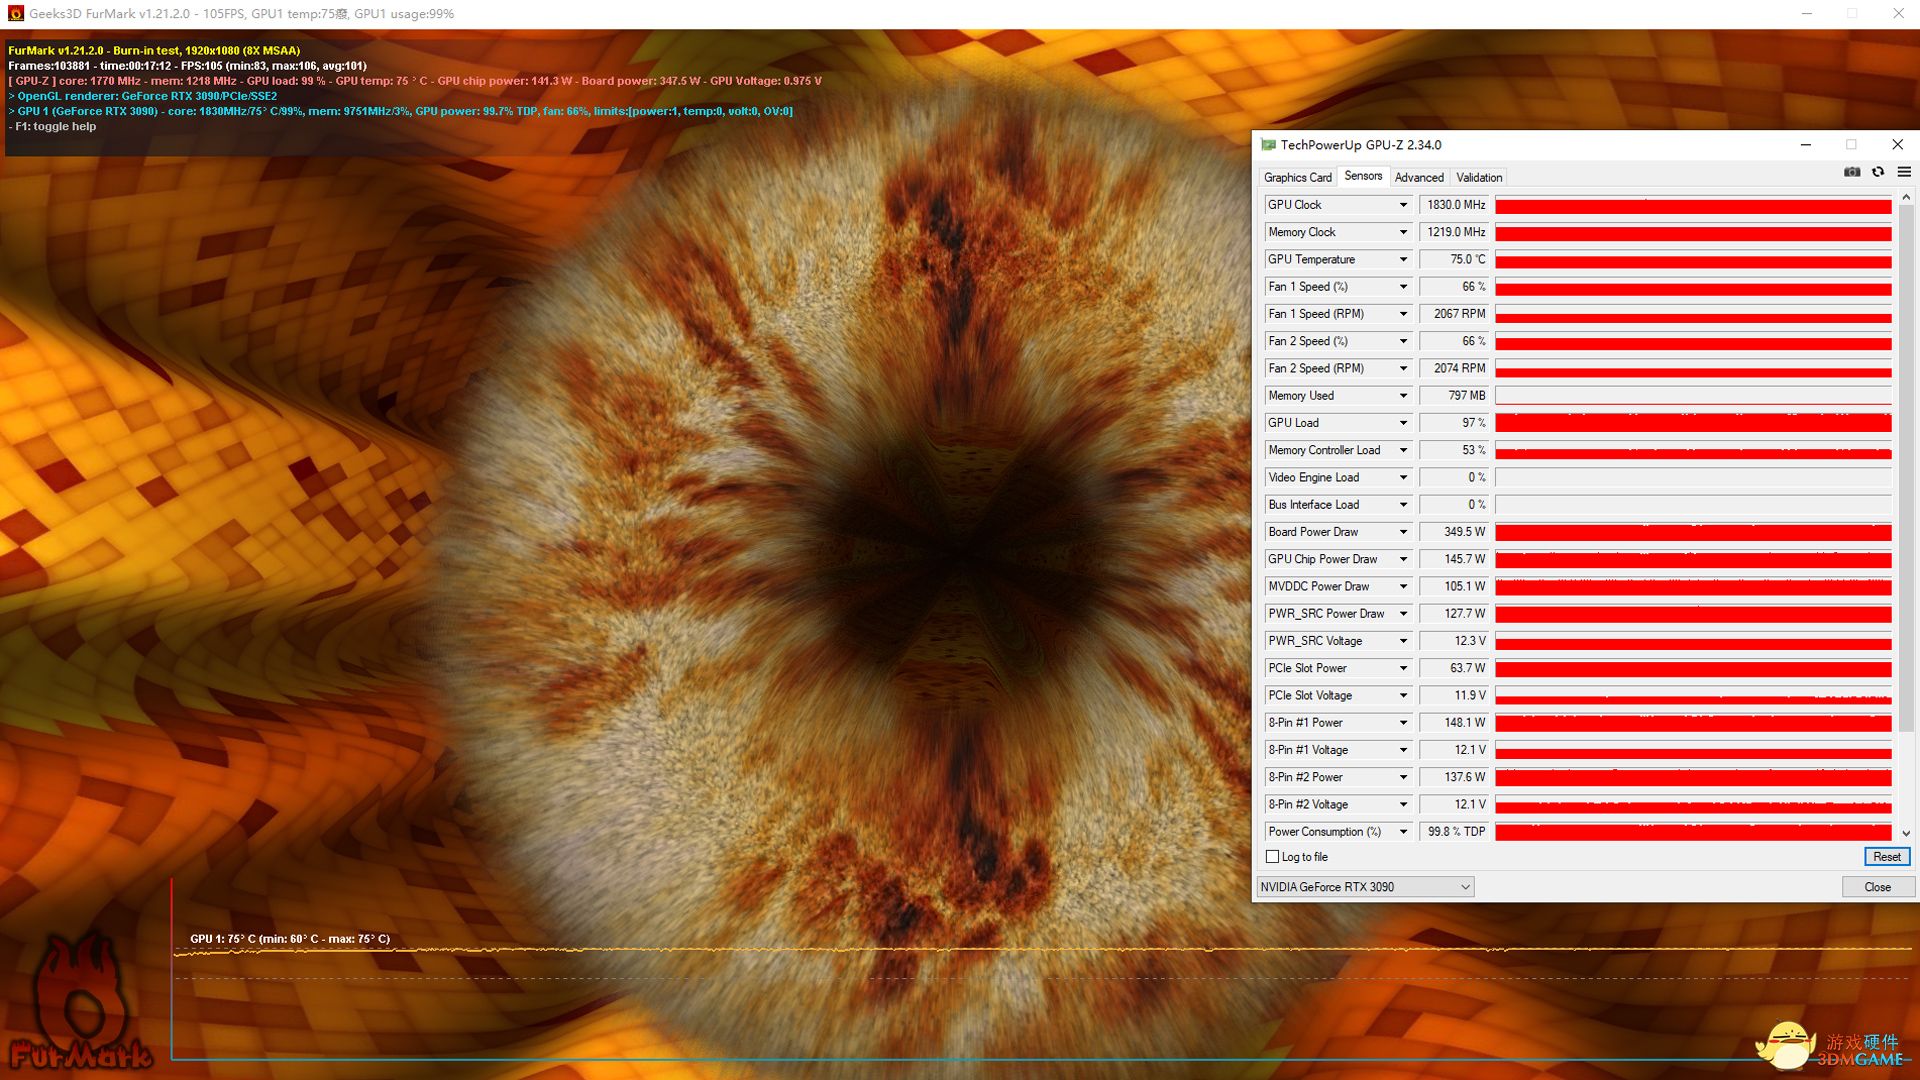Open the GPU-Z hamburger menu icon
1920x1080 pixels.
tap(1904, 172)
